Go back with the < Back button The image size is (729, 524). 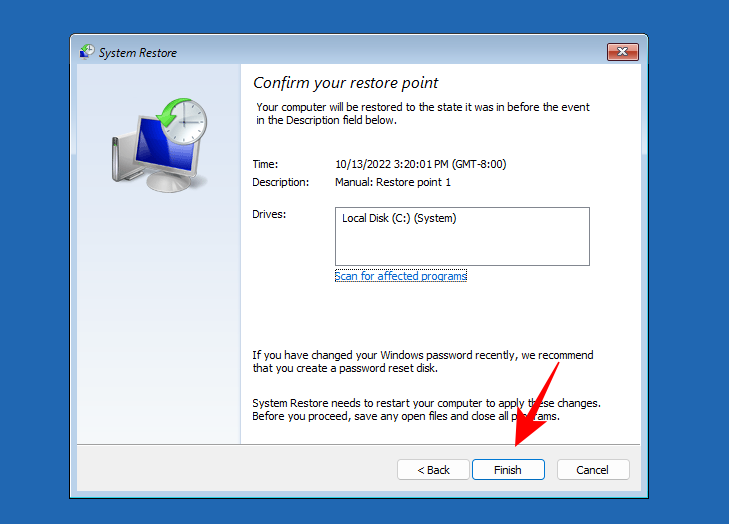[433, 470]
